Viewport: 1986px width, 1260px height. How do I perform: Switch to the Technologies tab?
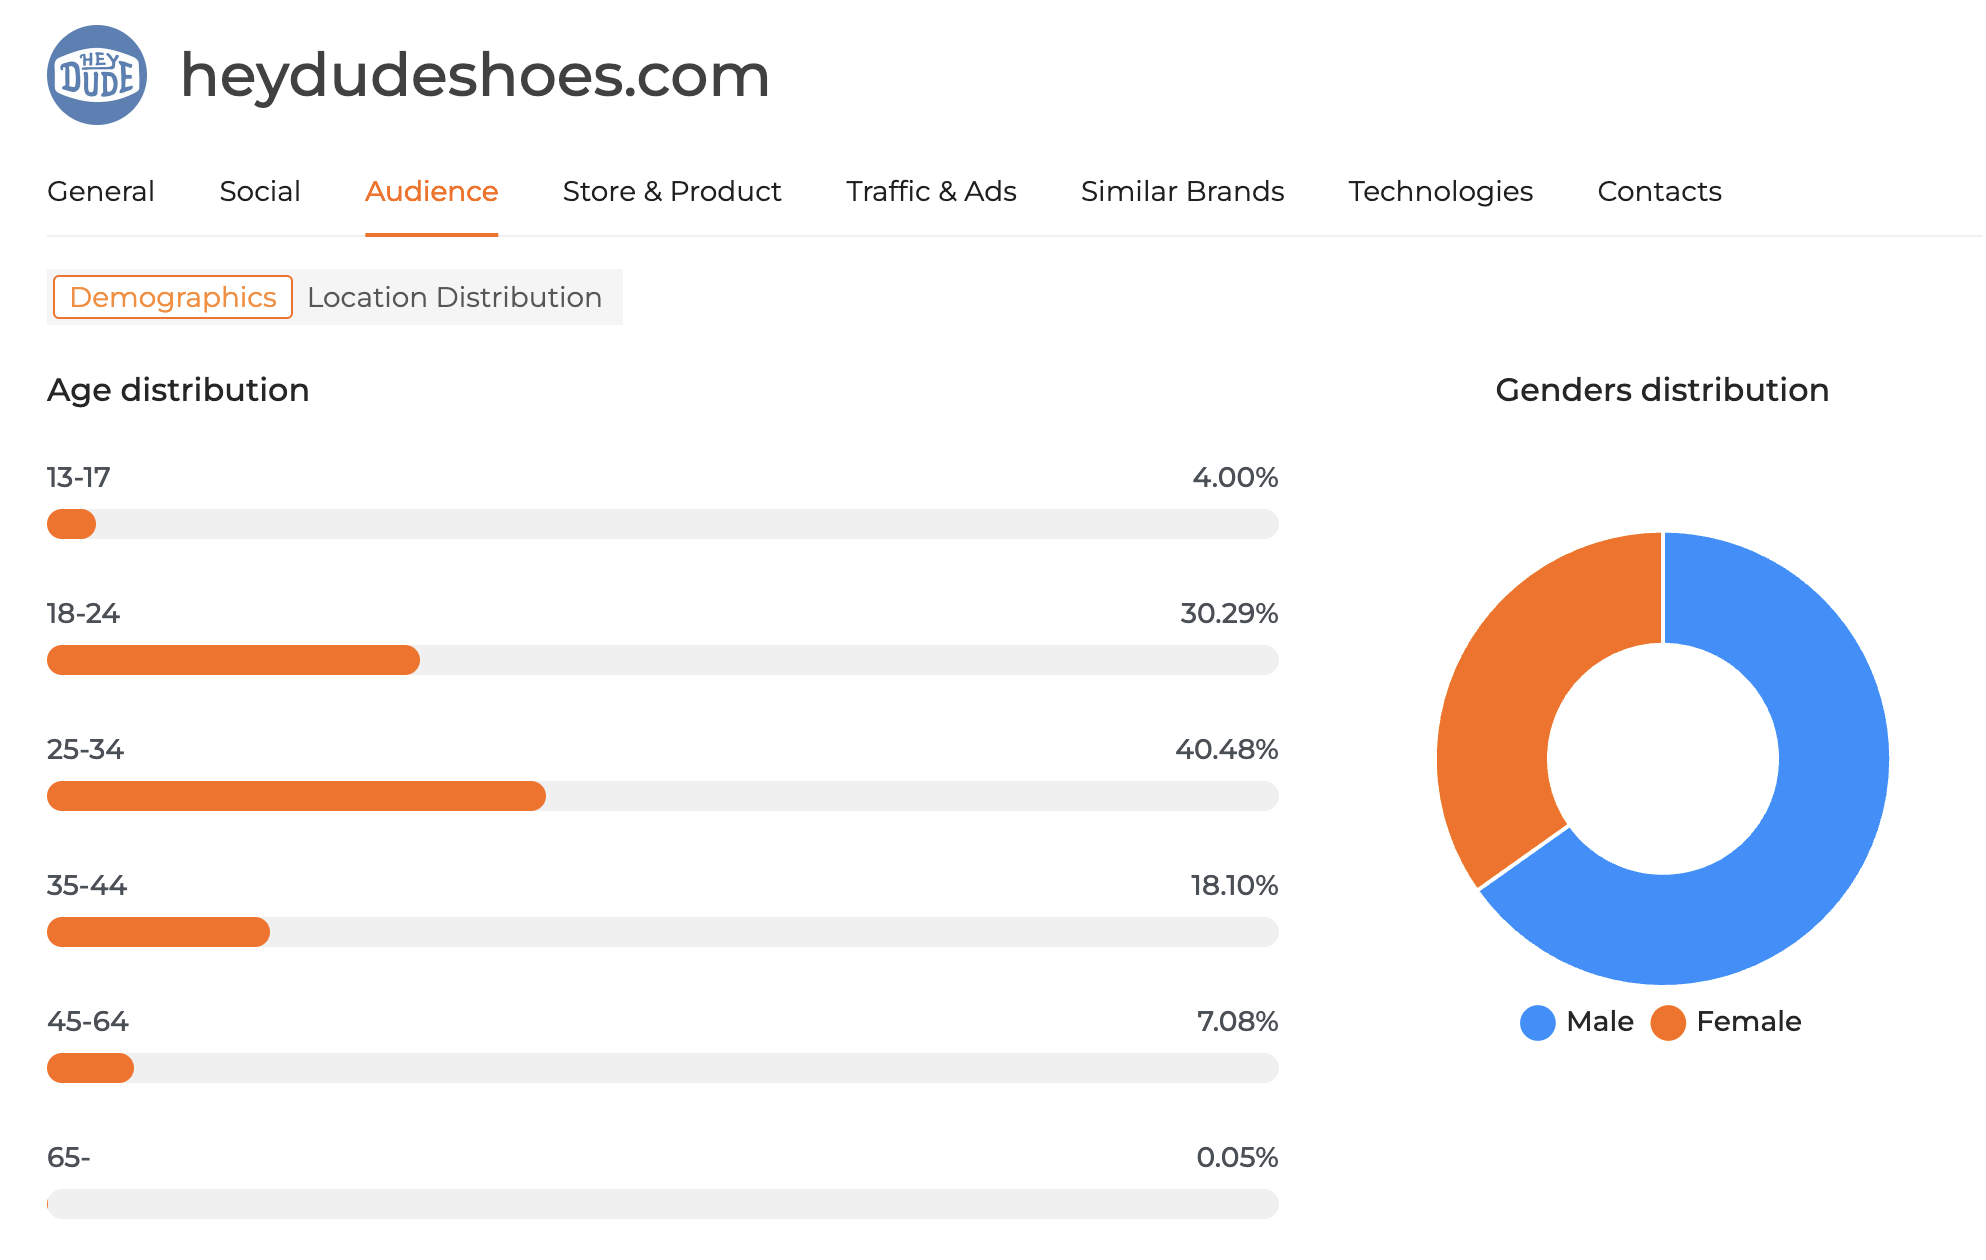(1440, 191)
